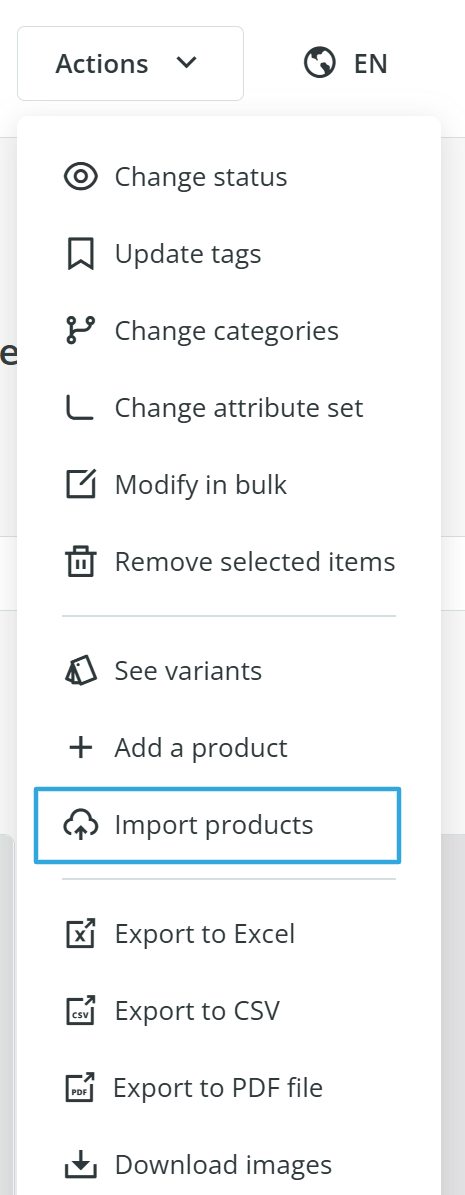This screenshot has width=465, height=1195.
Task: Click the download tray icon for images
Action: [80, 1165]
